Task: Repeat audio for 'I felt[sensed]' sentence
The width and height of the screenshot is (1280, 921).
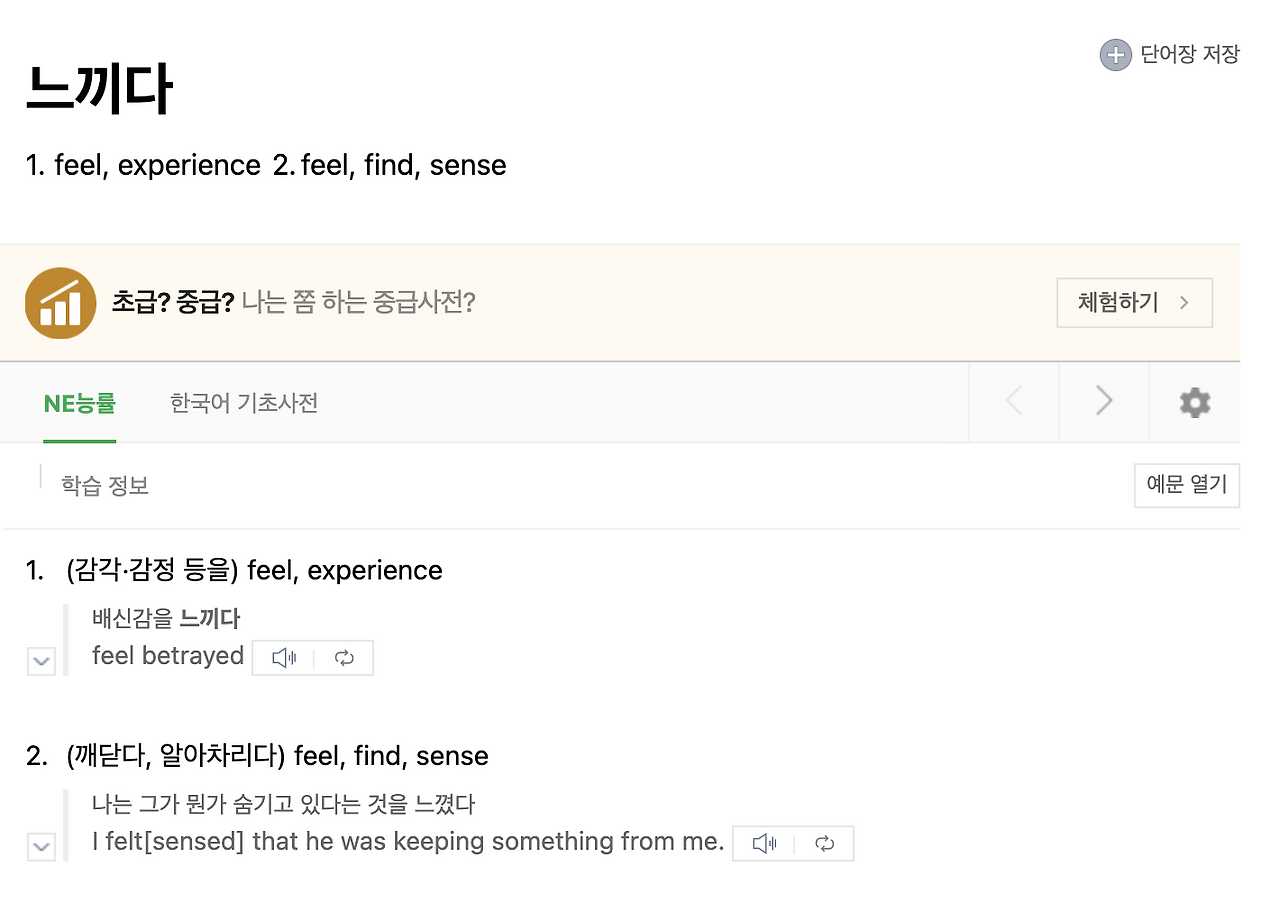Action: click(825, 844)
